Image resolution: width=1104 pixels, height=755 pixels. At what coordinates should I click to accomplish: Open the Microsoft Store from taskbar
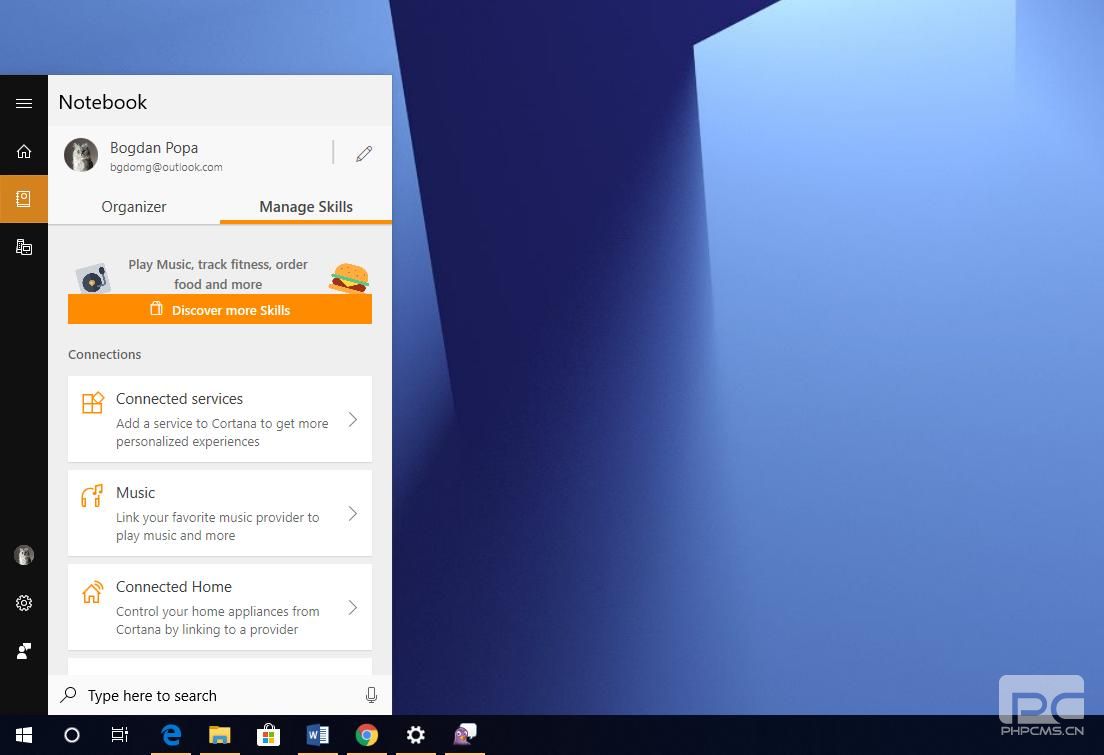pyautogui.click(x=268, y=735)
